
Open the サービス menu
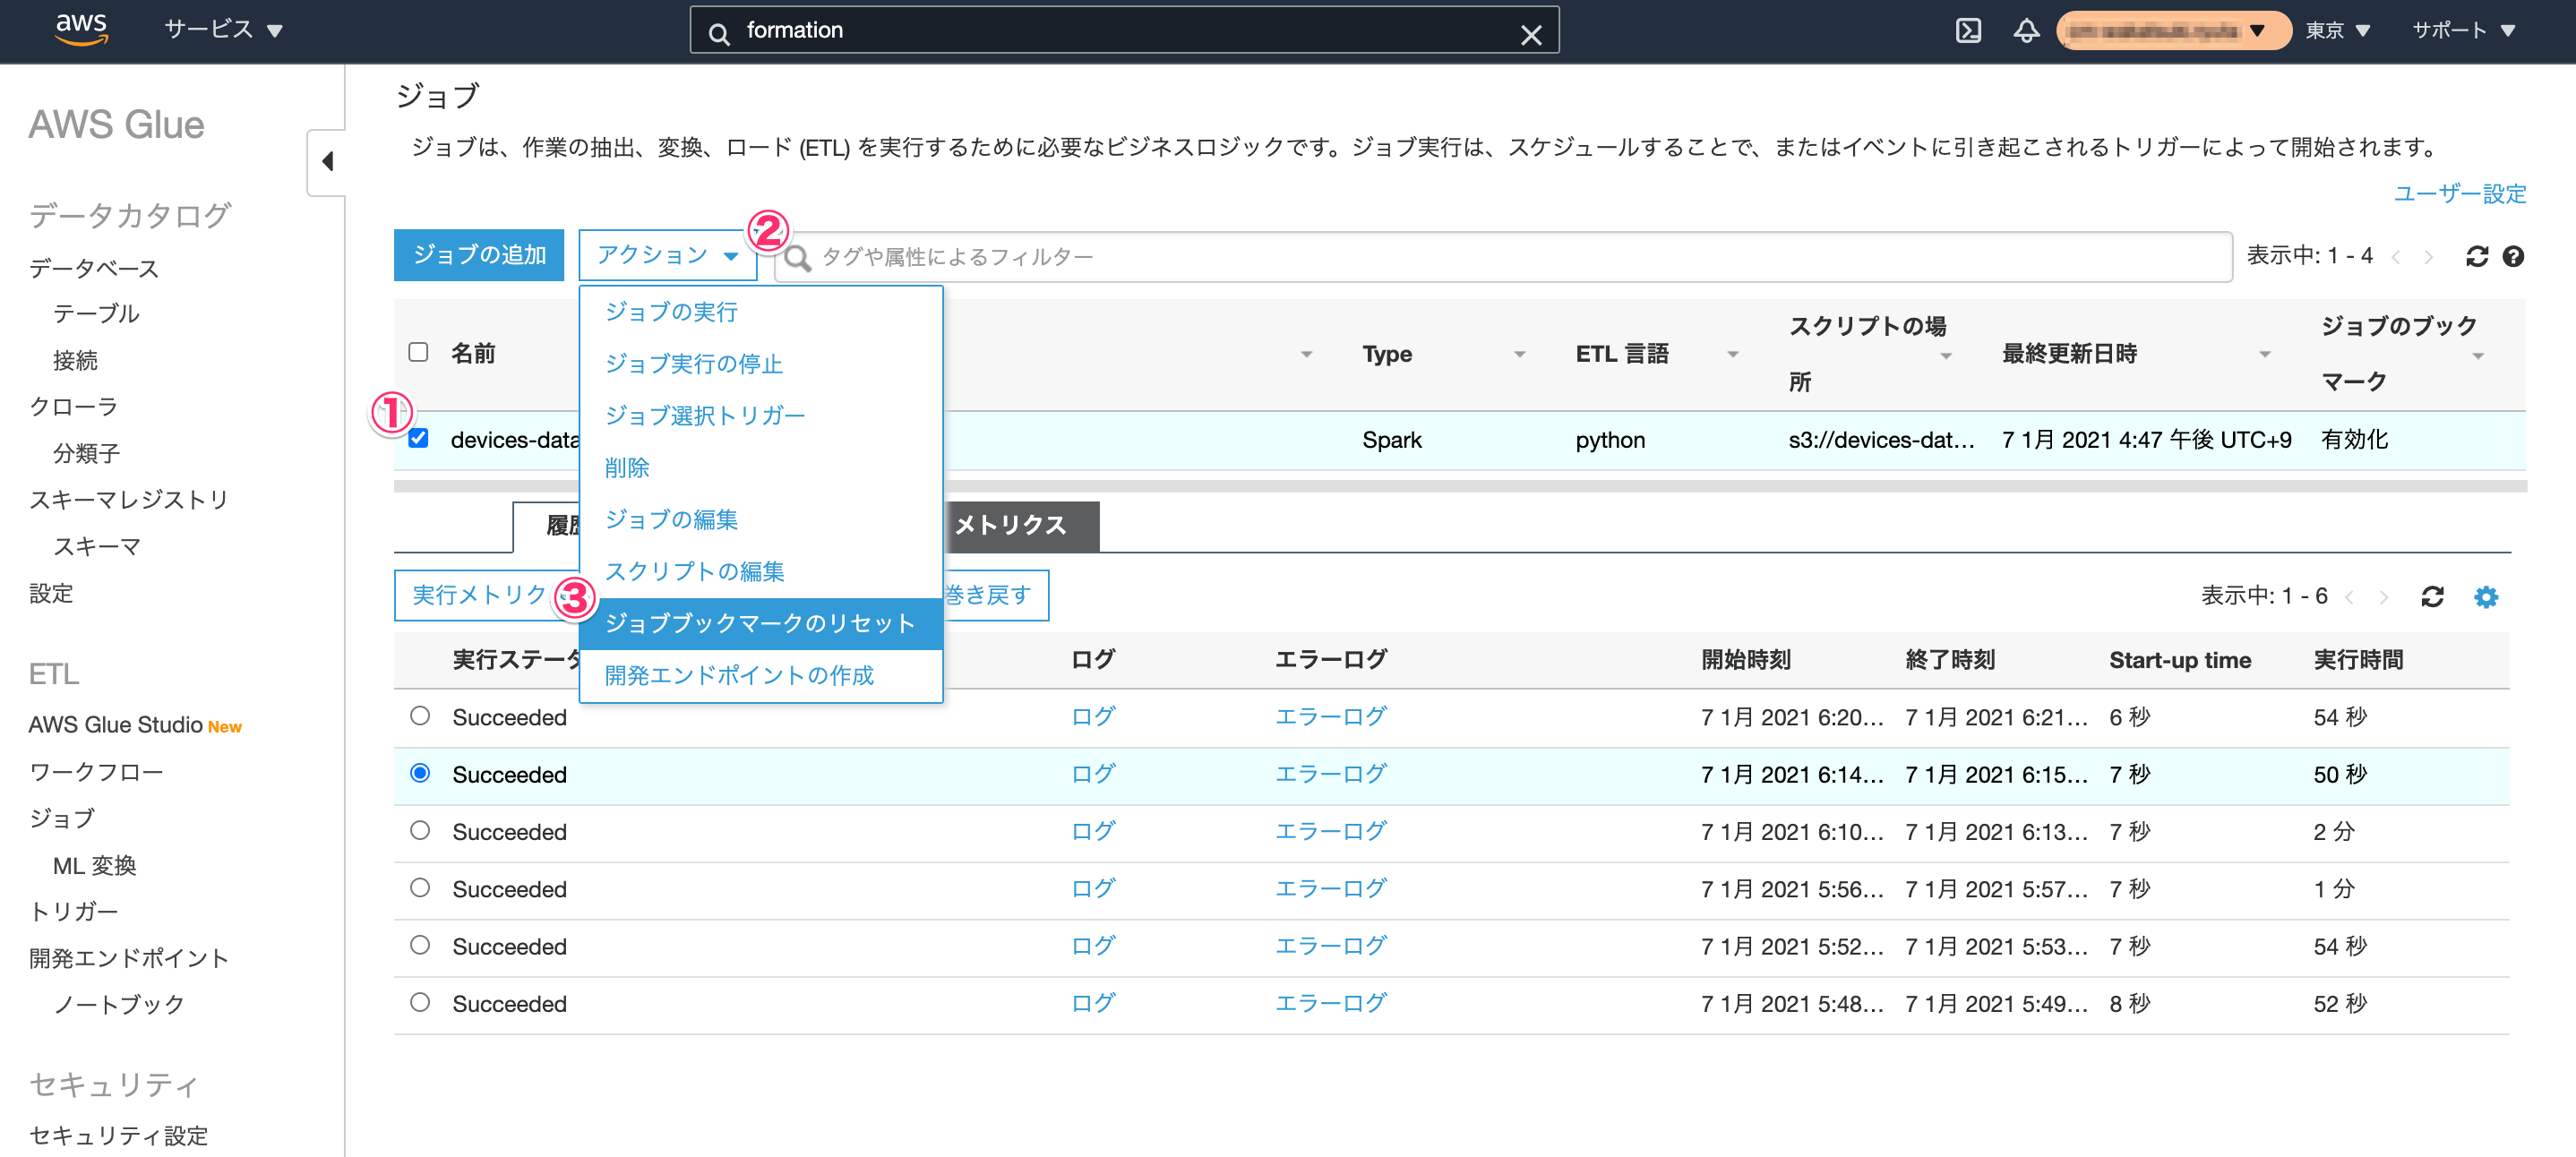(x=224, y=30)
